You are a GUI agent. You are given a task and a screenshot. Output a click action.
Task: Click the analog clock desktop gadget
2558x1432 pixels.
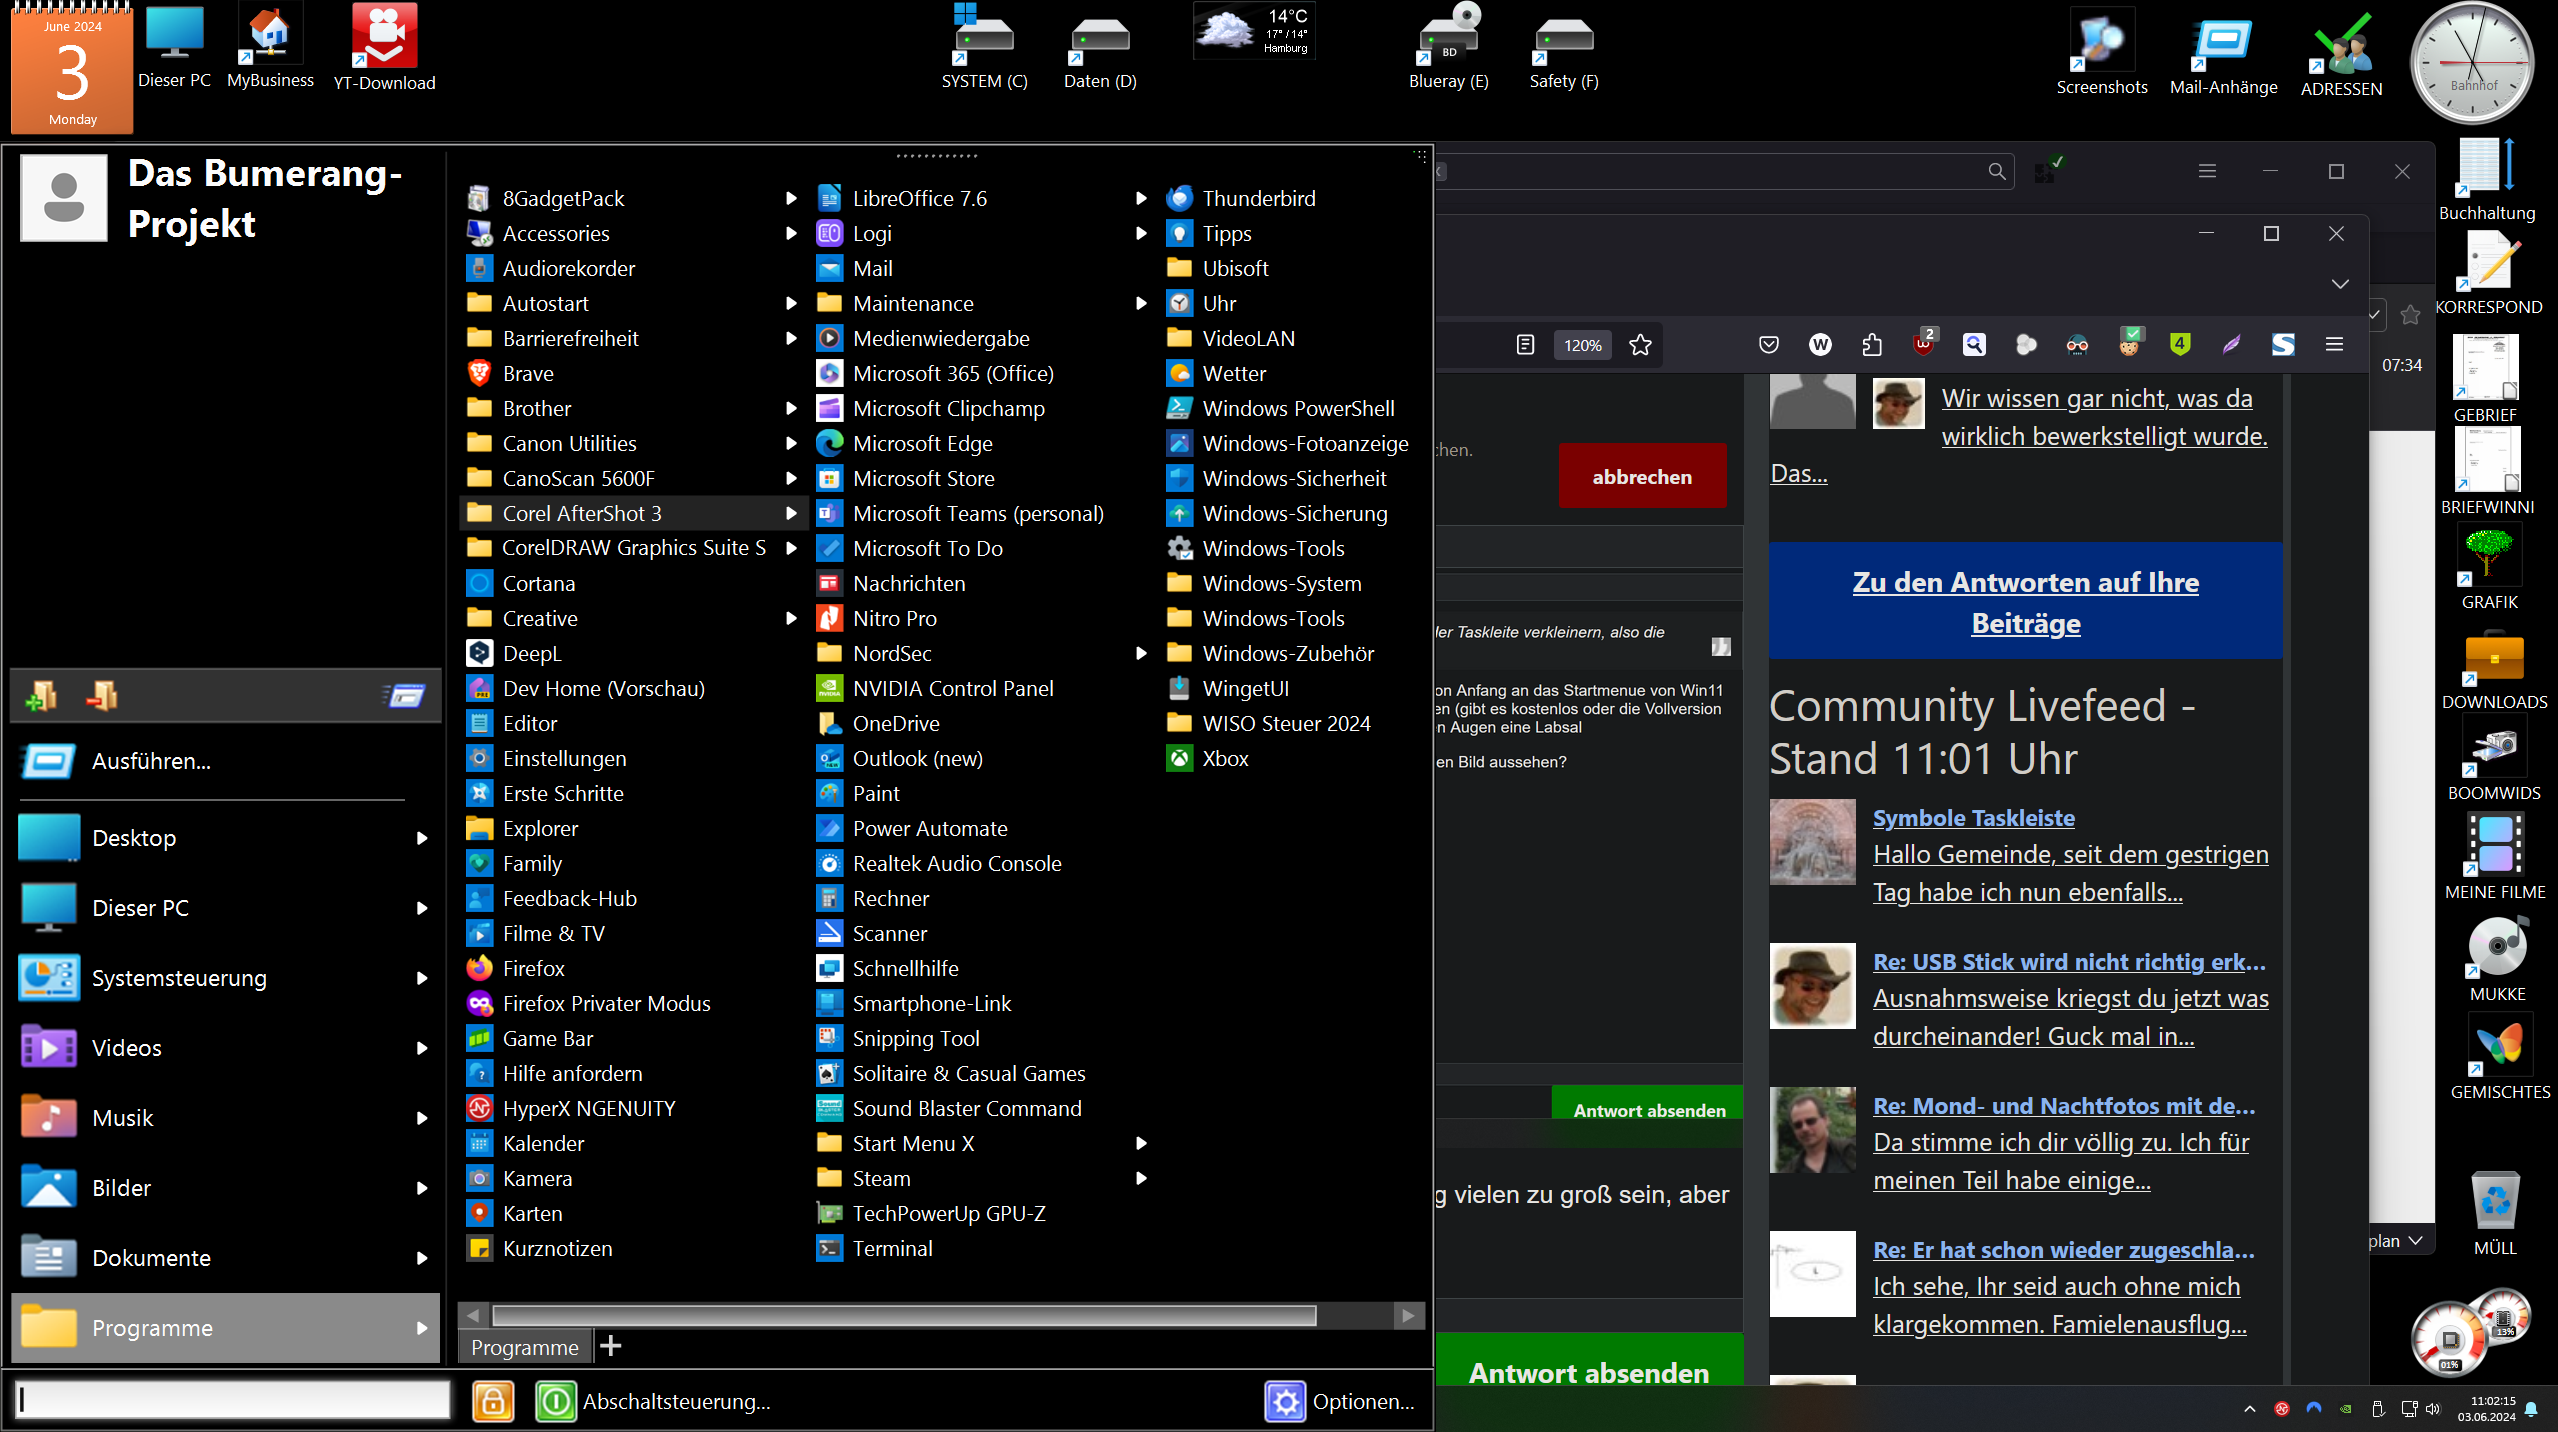pos(2472,64)
